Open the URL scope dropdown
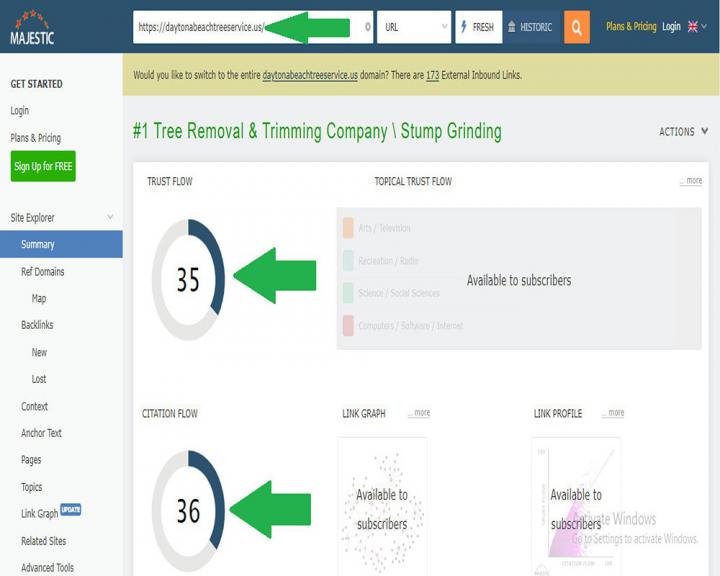Image resolution: width=720 pixels, height=576 pixels. point(414,27)
